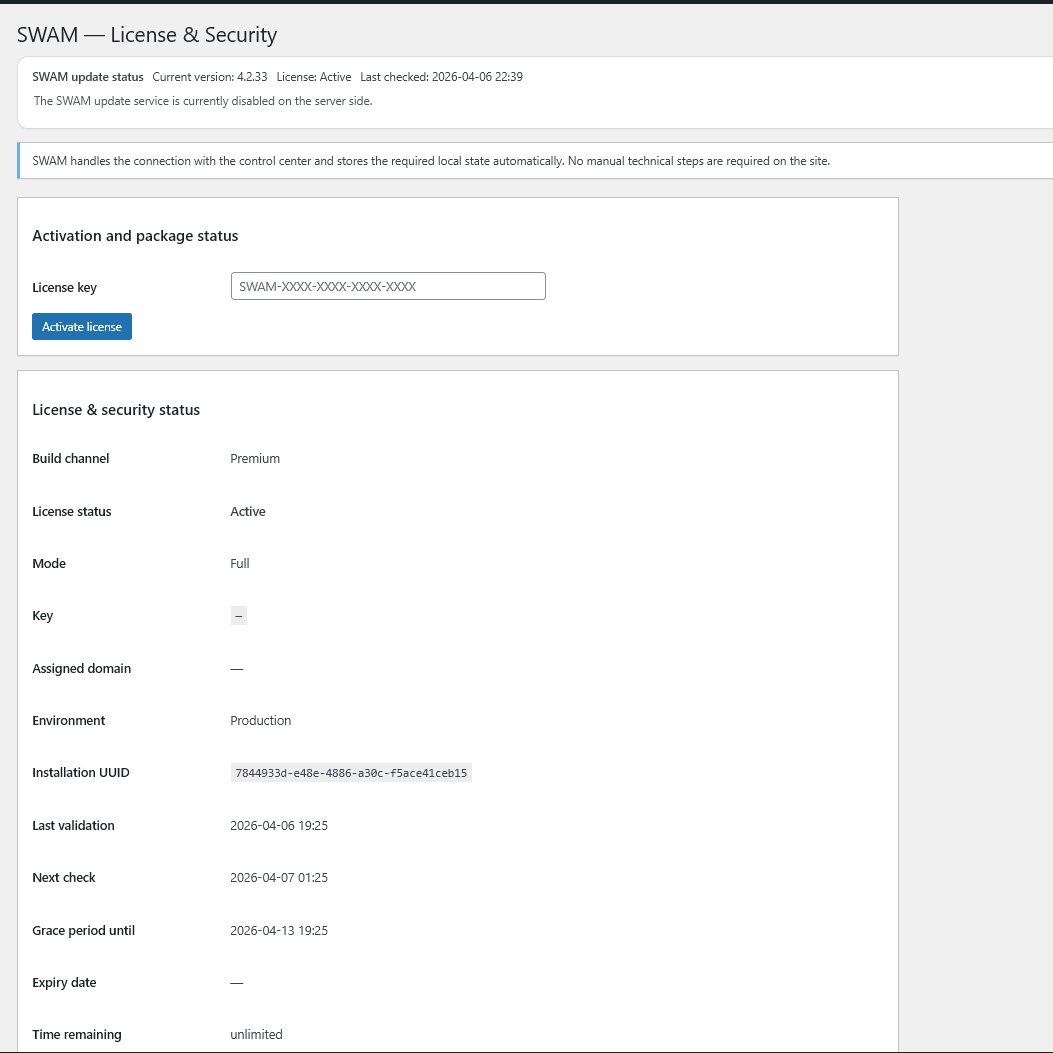Click Current version 4.2.33 text
Screen dimensions: 1053x1053
(208, 77)
